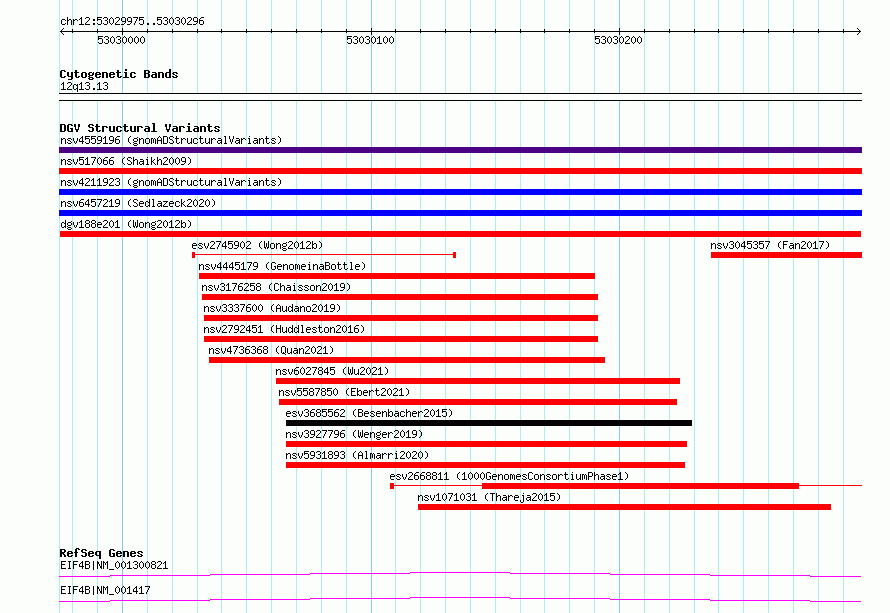Open esv2668811 (1000GenomesConsortiumPhase1) label
Screen dimensions: 890x613
pyautogui.click(x=509, y=476)
